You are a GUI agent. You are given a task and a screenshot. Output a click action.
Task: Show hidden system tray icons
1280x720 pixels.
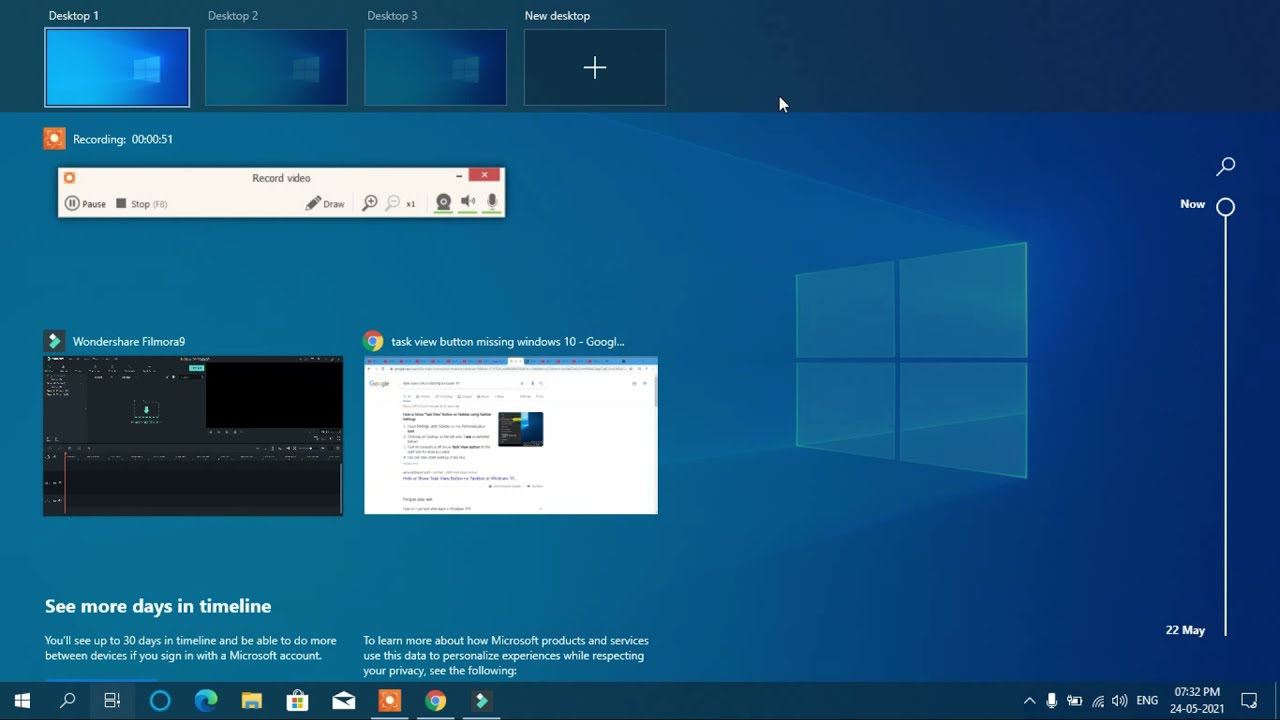click(x=1029, y=701)
